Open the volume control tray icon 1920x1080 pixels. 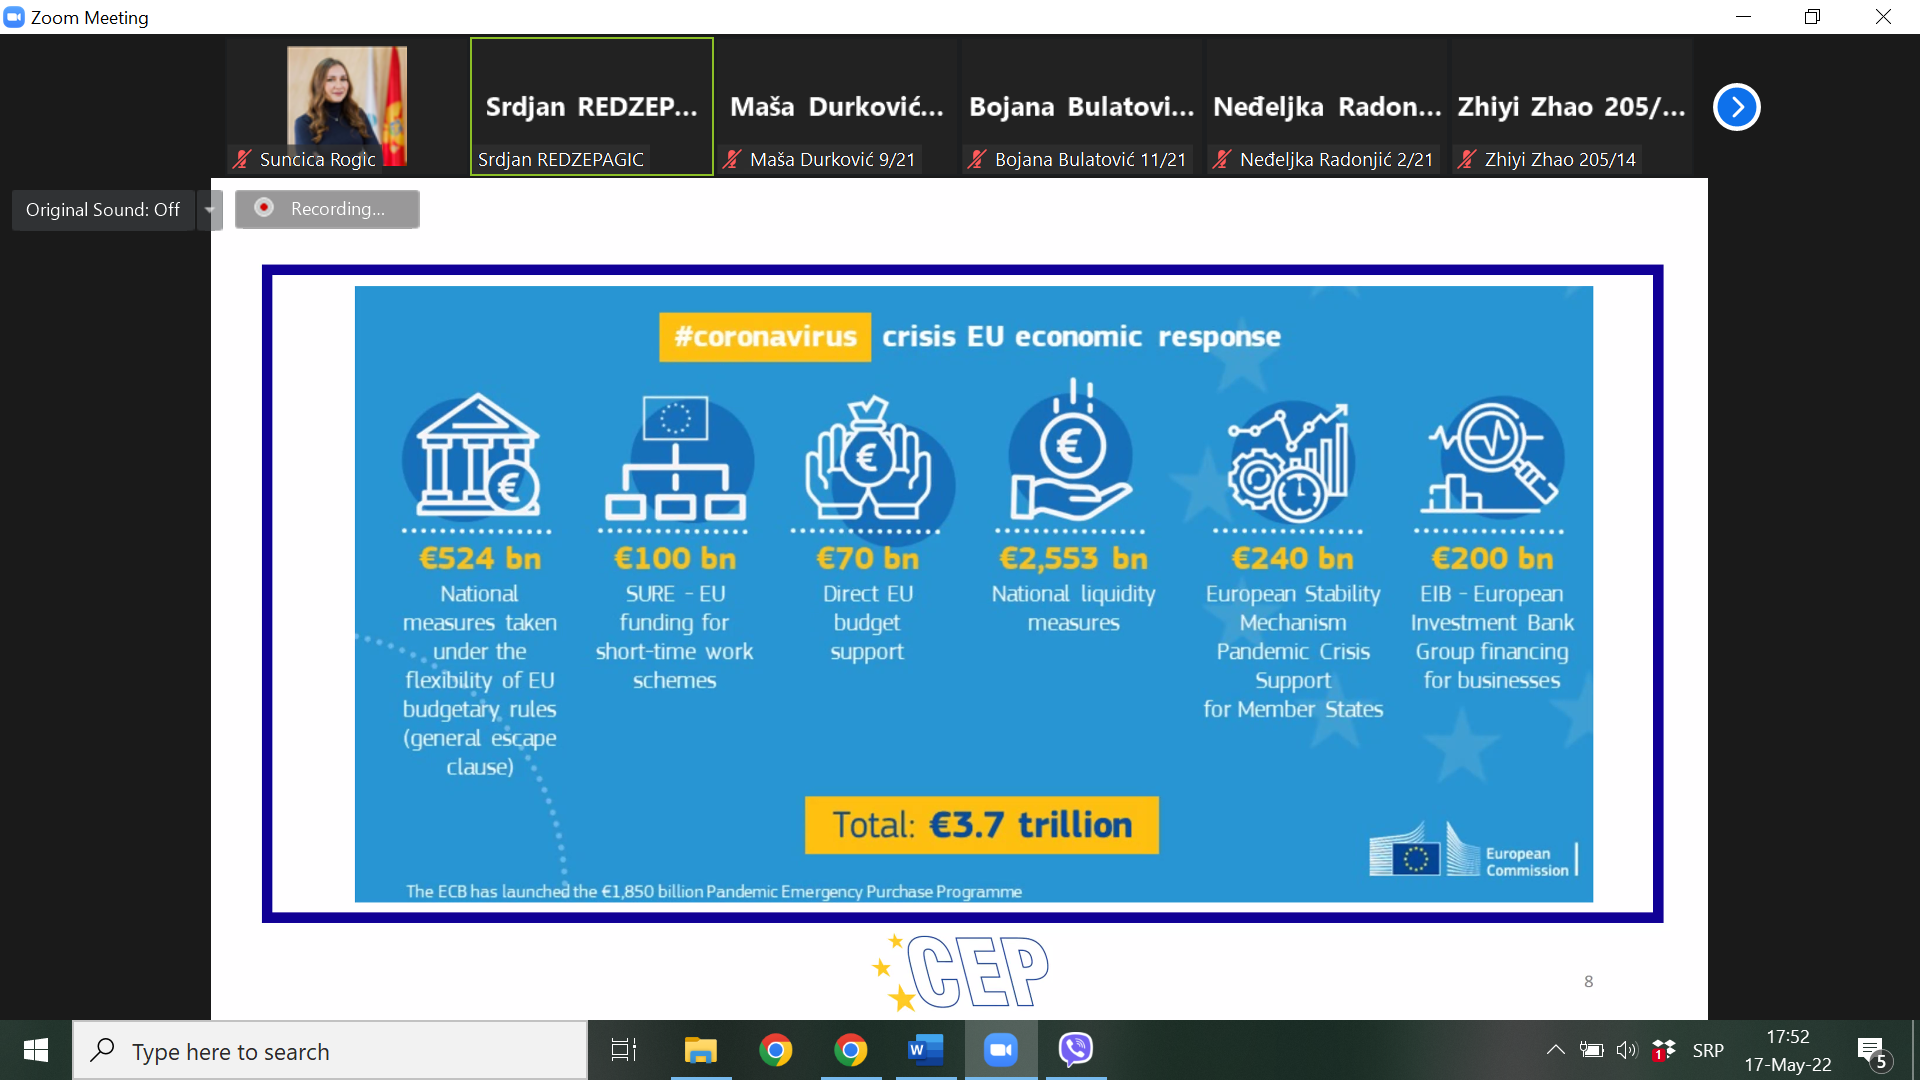point(1627,1050)
